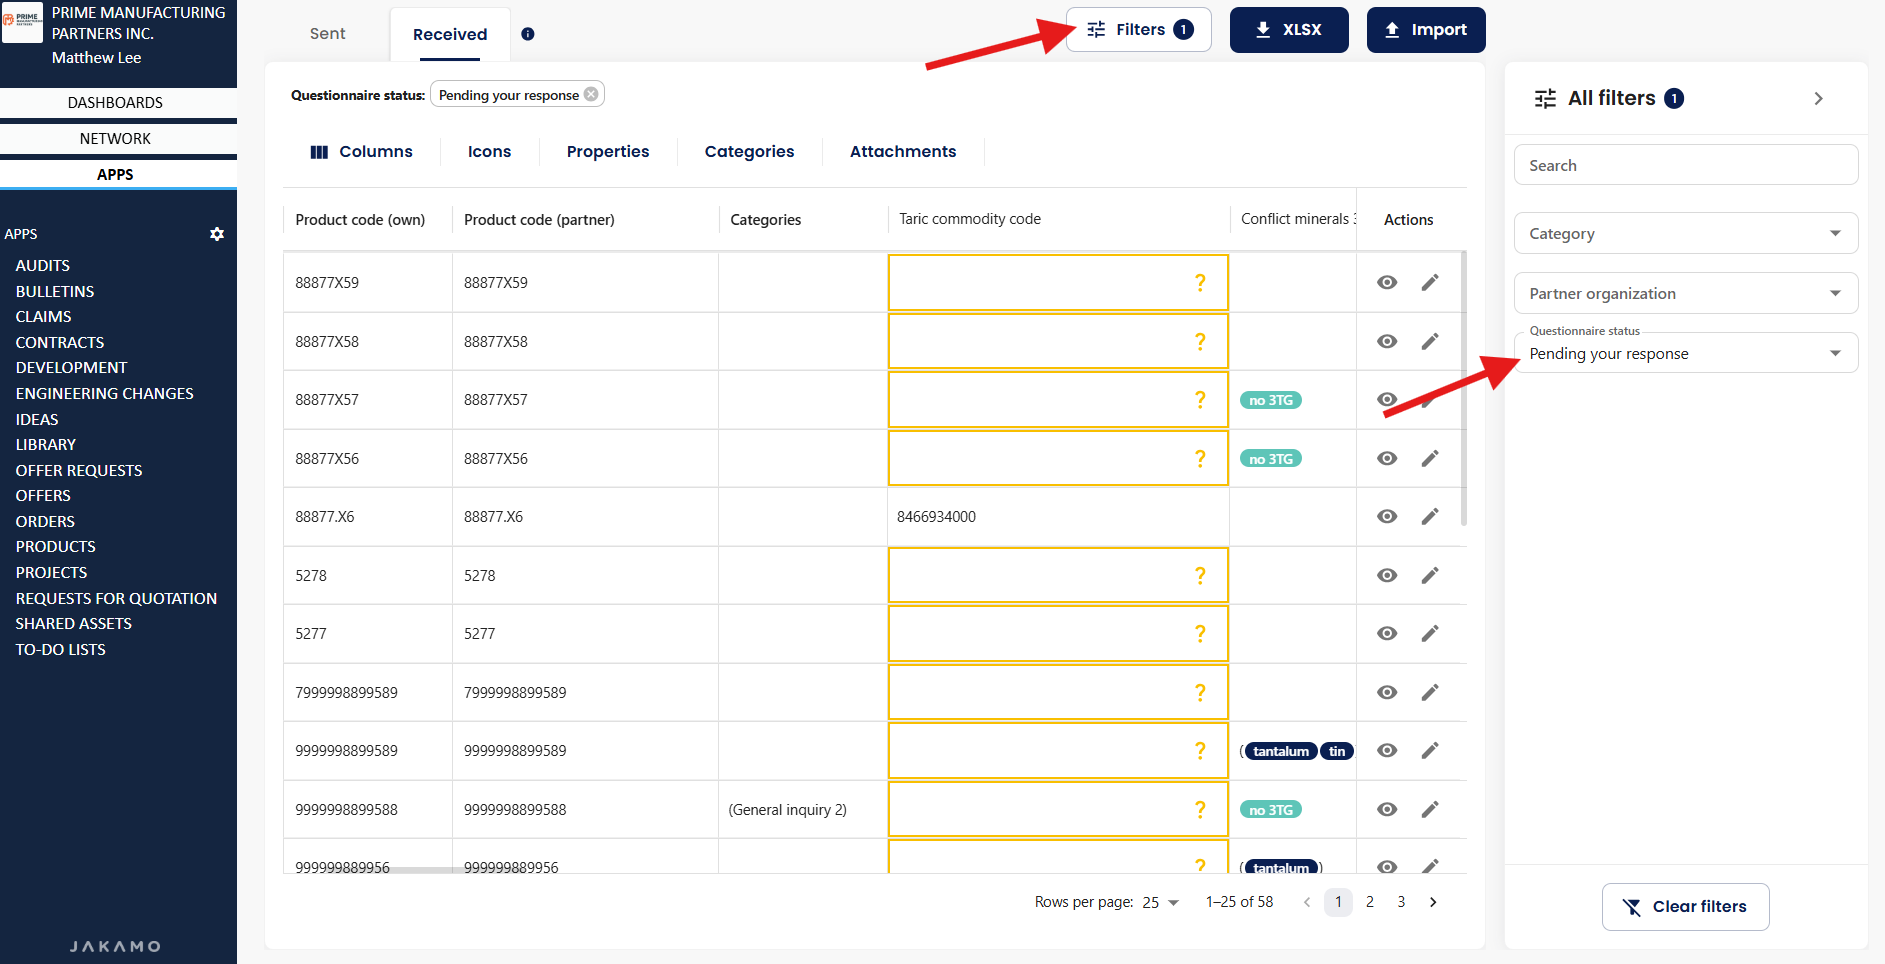Click the APPS settings gear icon
1885x964 pixels.
click(217, 234)
